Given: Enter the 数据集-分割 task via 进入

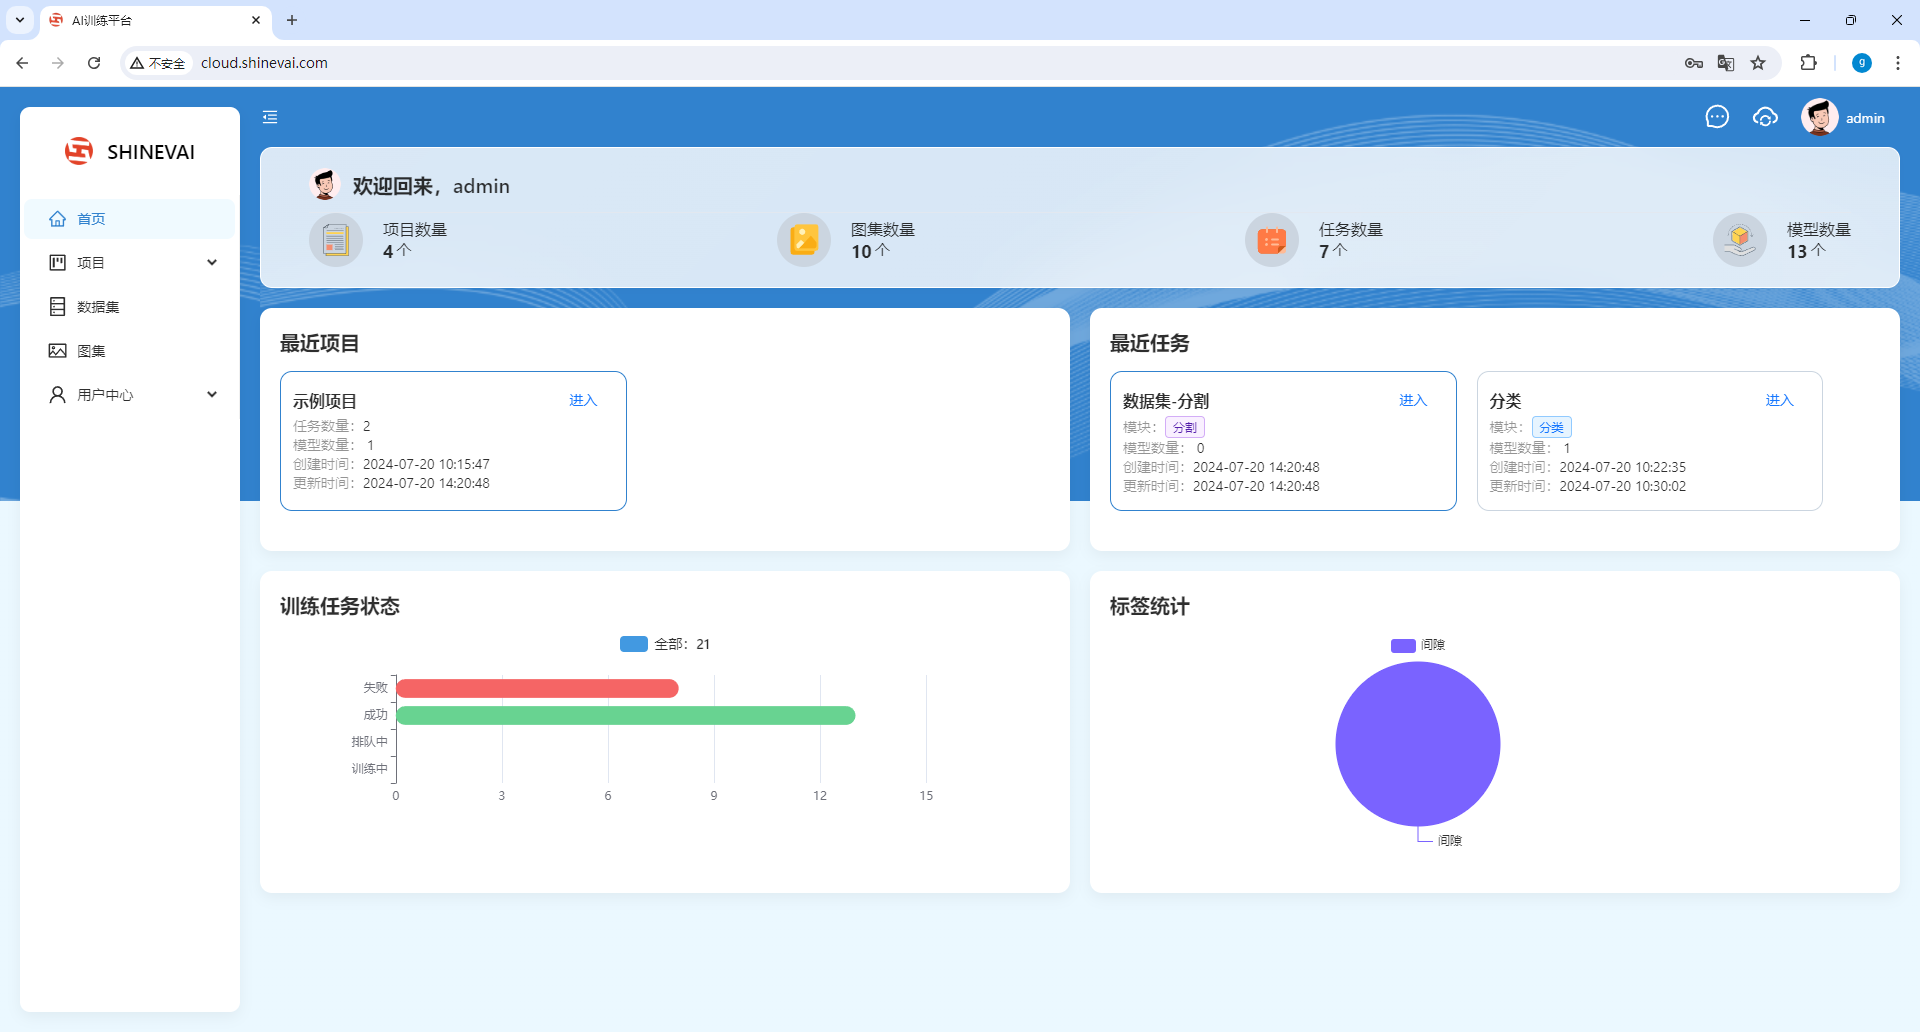Looking at the screenshot, I should tap(1413, 400).
